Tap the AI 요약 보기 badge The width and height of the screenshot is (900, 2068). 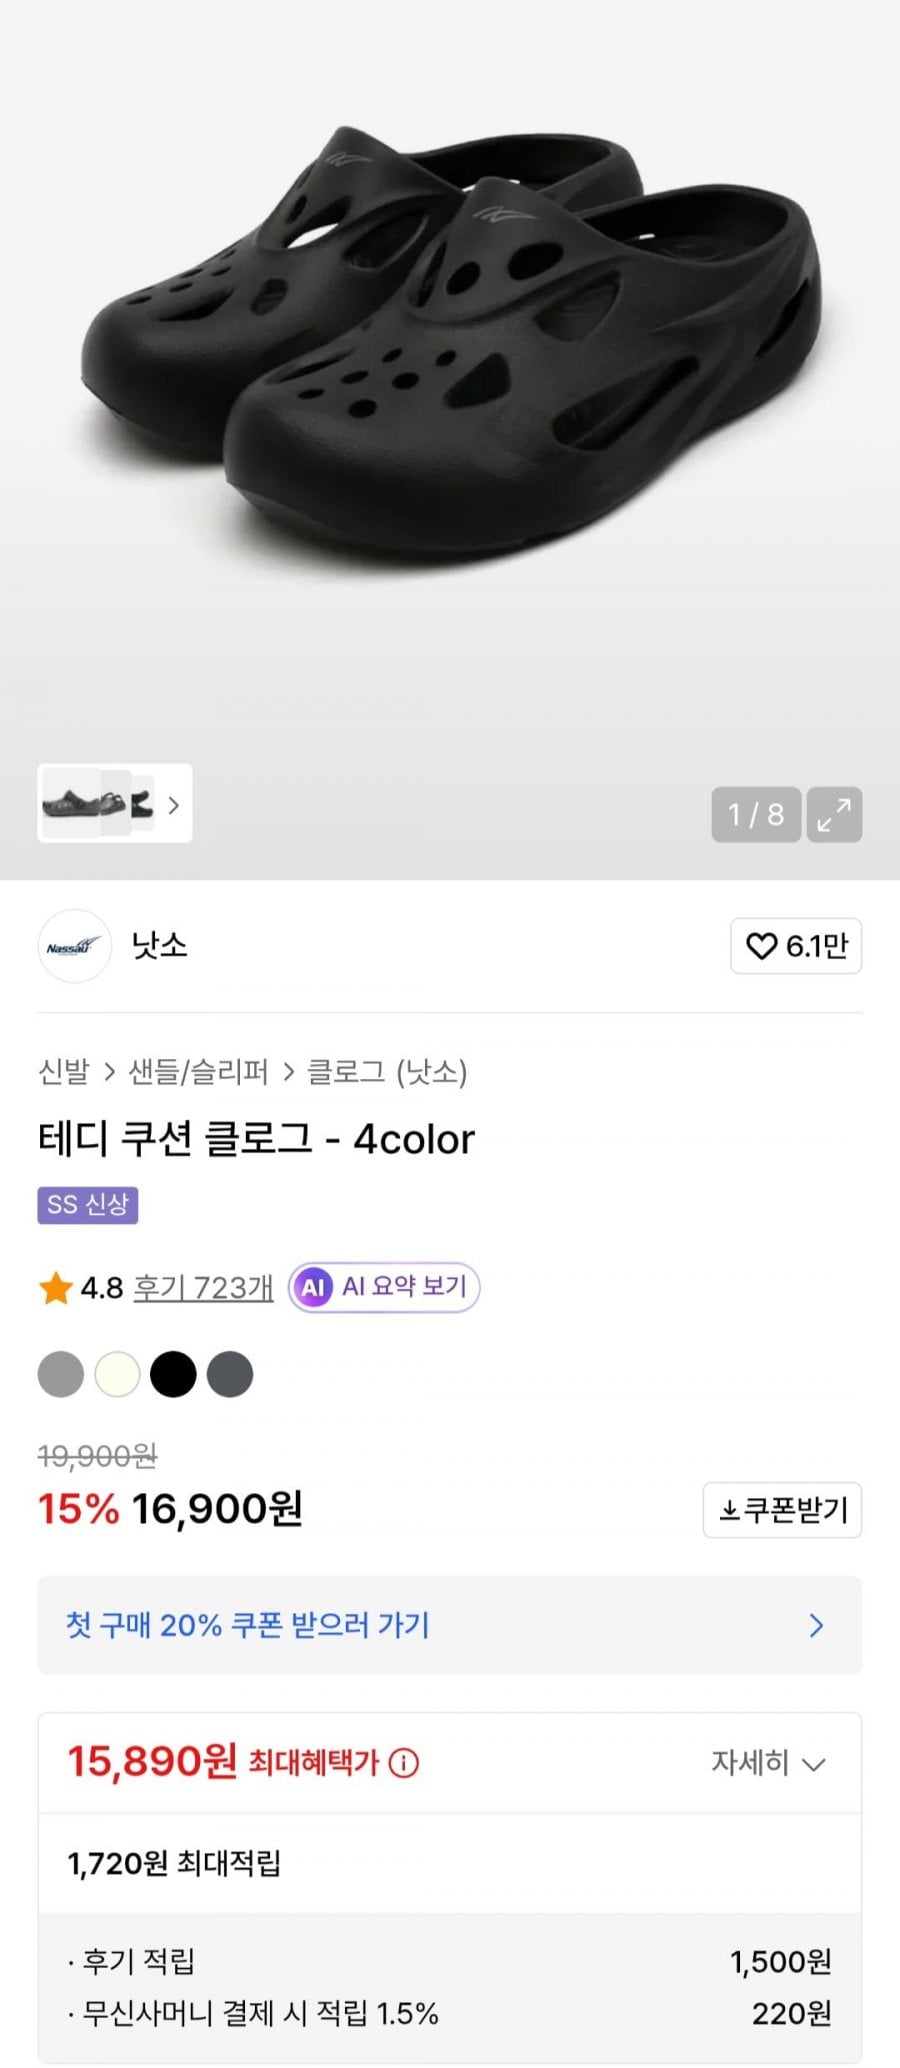click(384, 1287)
